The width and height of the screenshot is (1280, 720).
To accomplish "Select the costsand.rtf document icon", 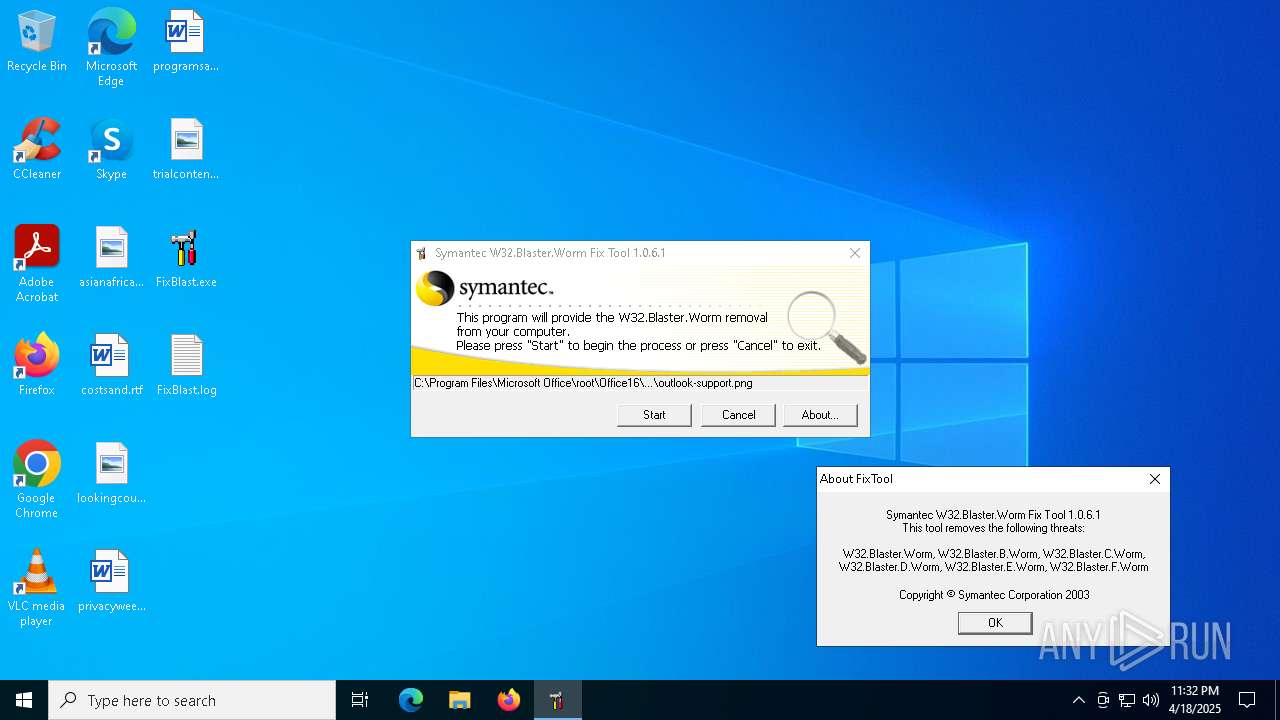I will pos(111,366).
